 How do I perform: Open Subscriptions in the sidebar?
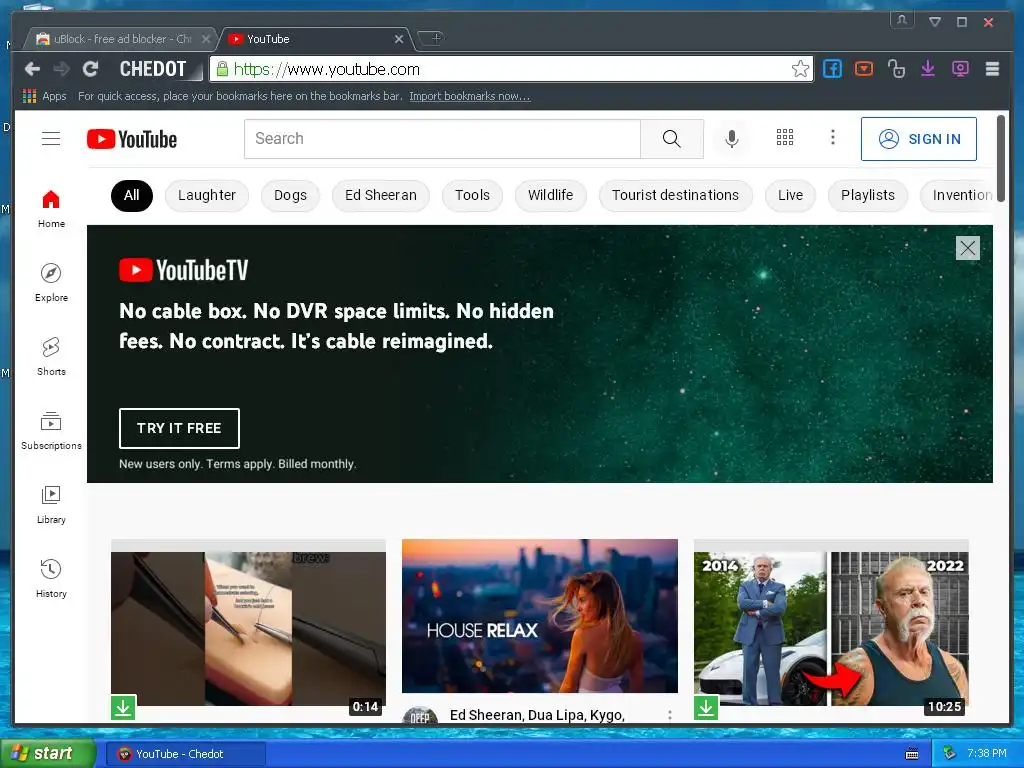click(x=51, y=431)
